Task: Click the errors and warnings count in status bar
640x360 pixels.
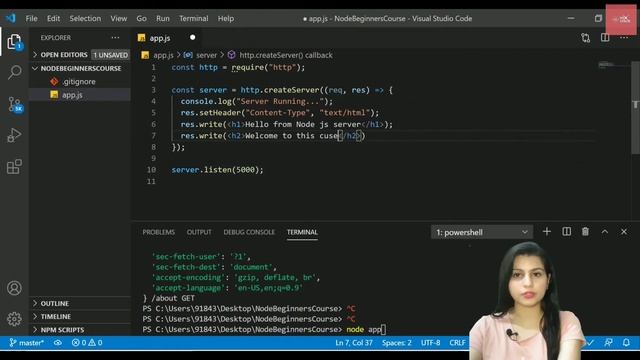Action: (x=87, y=343)
